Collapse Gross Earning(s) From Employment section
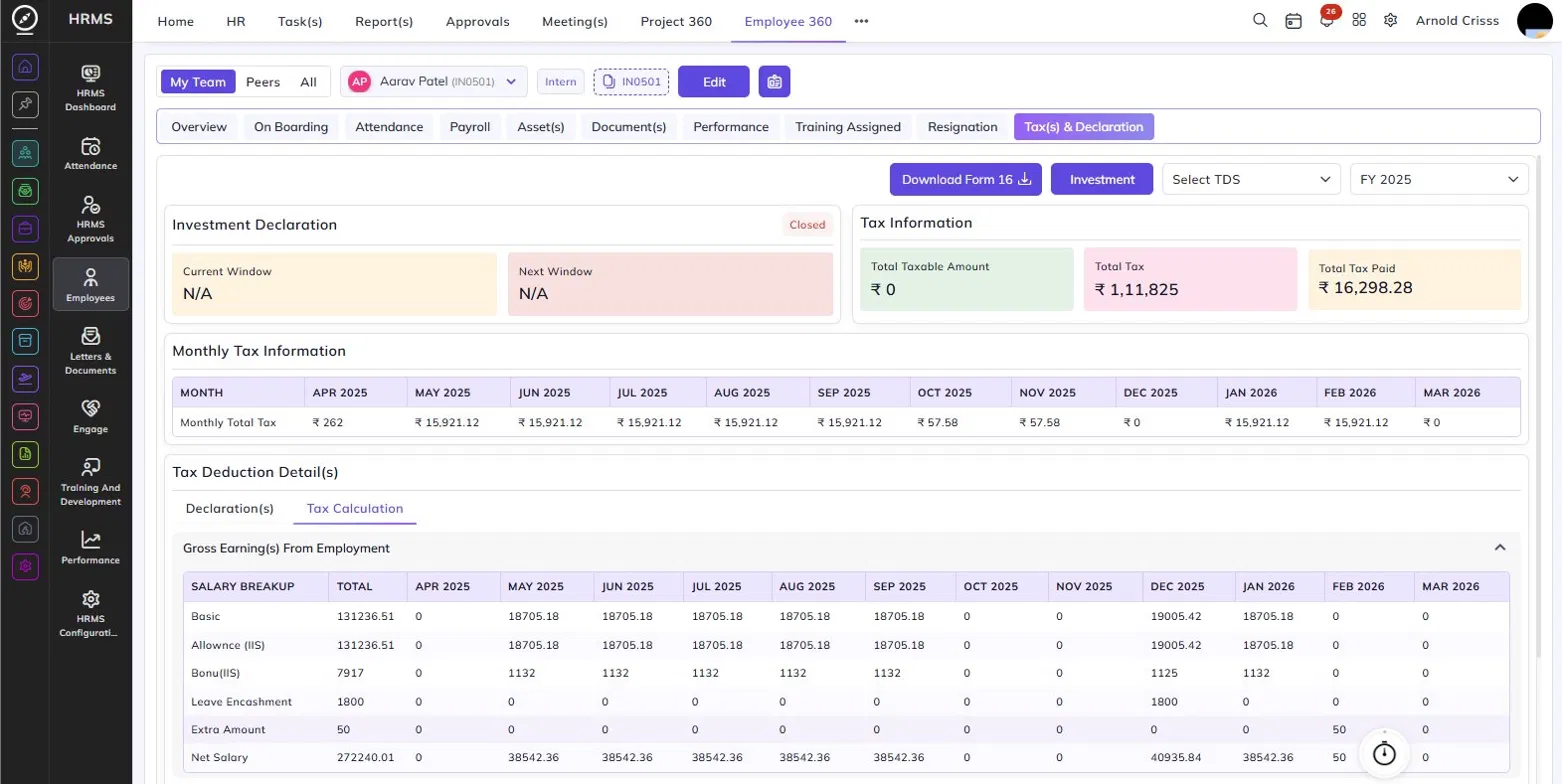Screen dimensions: 1562x784 1499,548
